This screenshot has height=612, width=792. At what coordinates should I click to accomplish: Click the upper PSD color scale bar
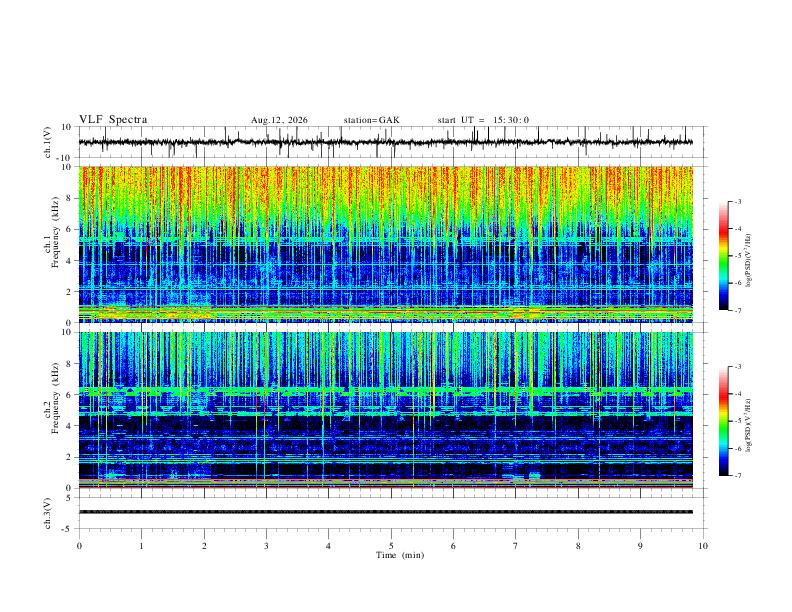pos(723,256)
